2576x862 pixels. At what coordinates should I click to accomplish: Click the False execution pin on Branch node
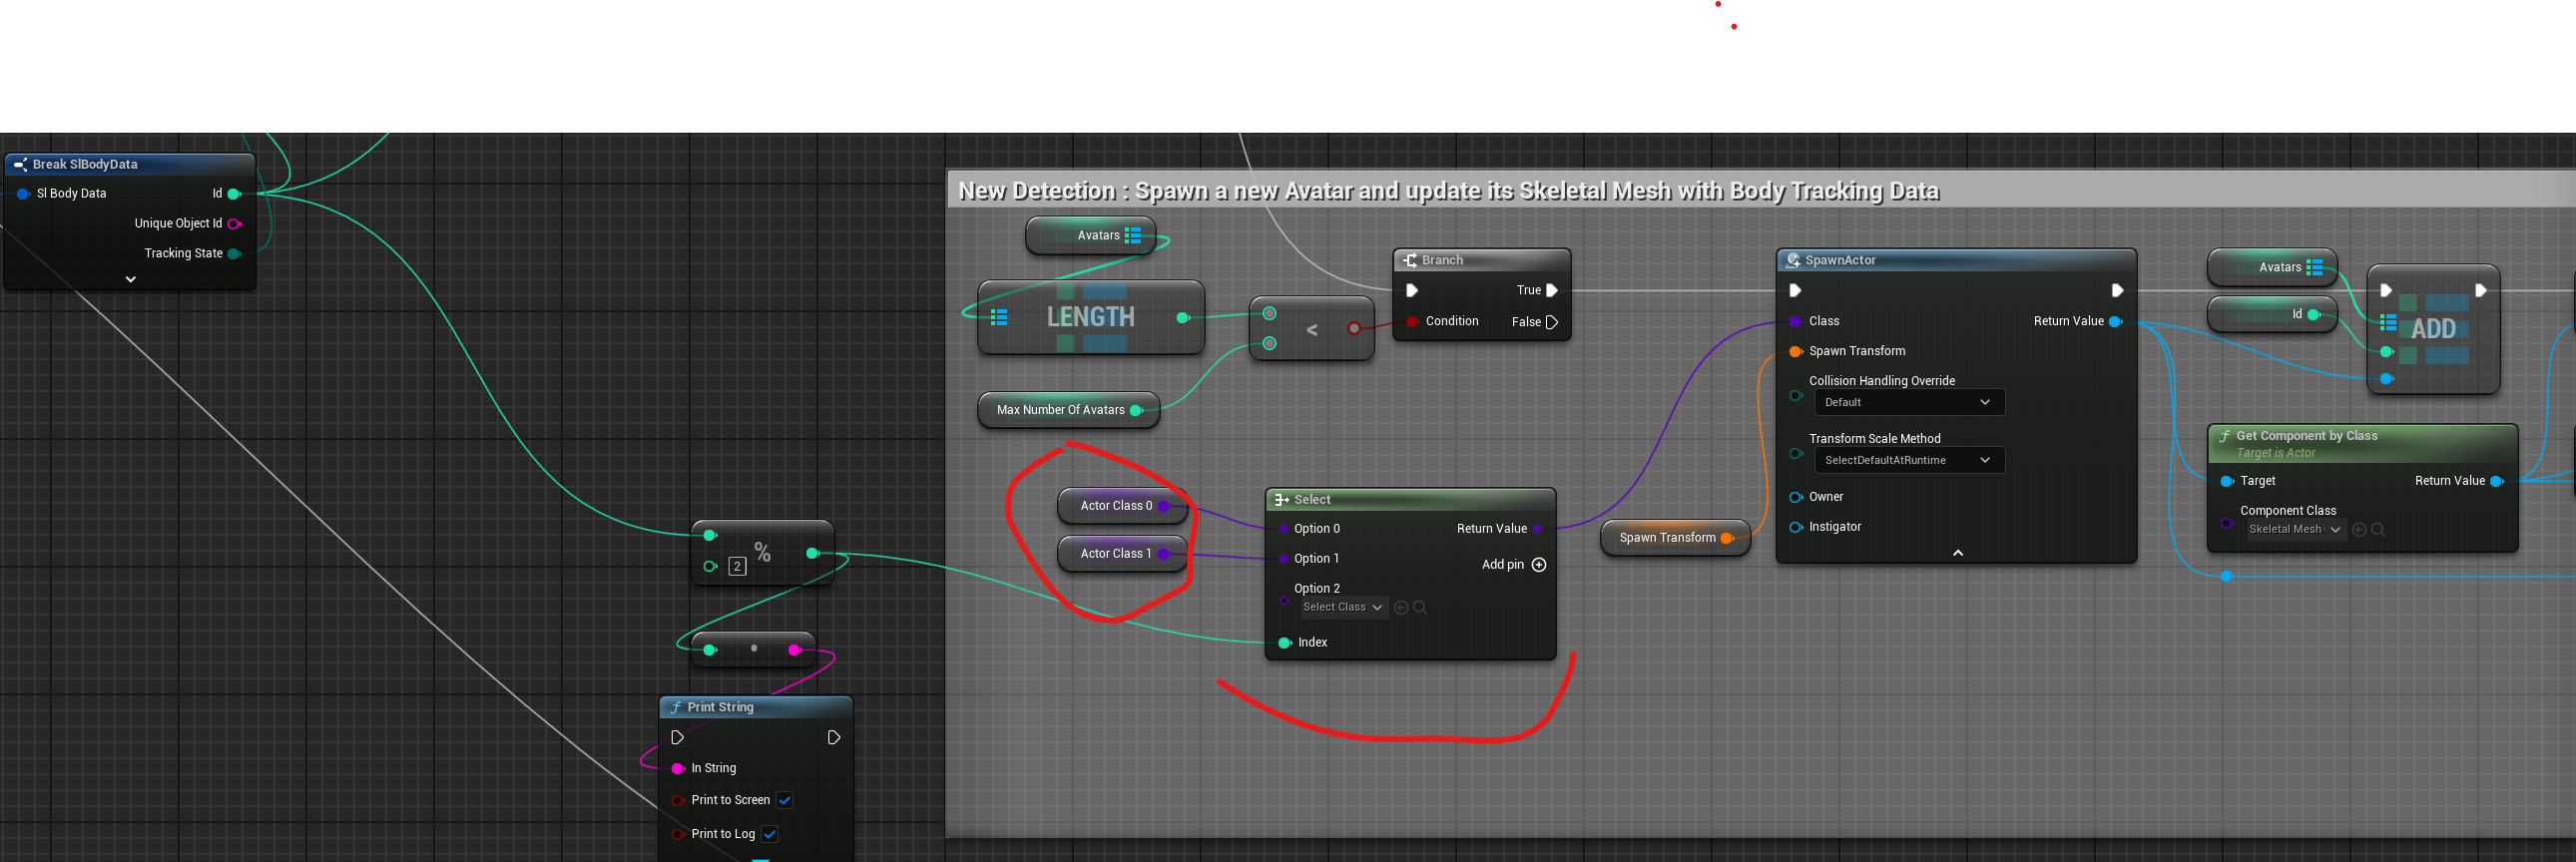(x=1552, y=322)
